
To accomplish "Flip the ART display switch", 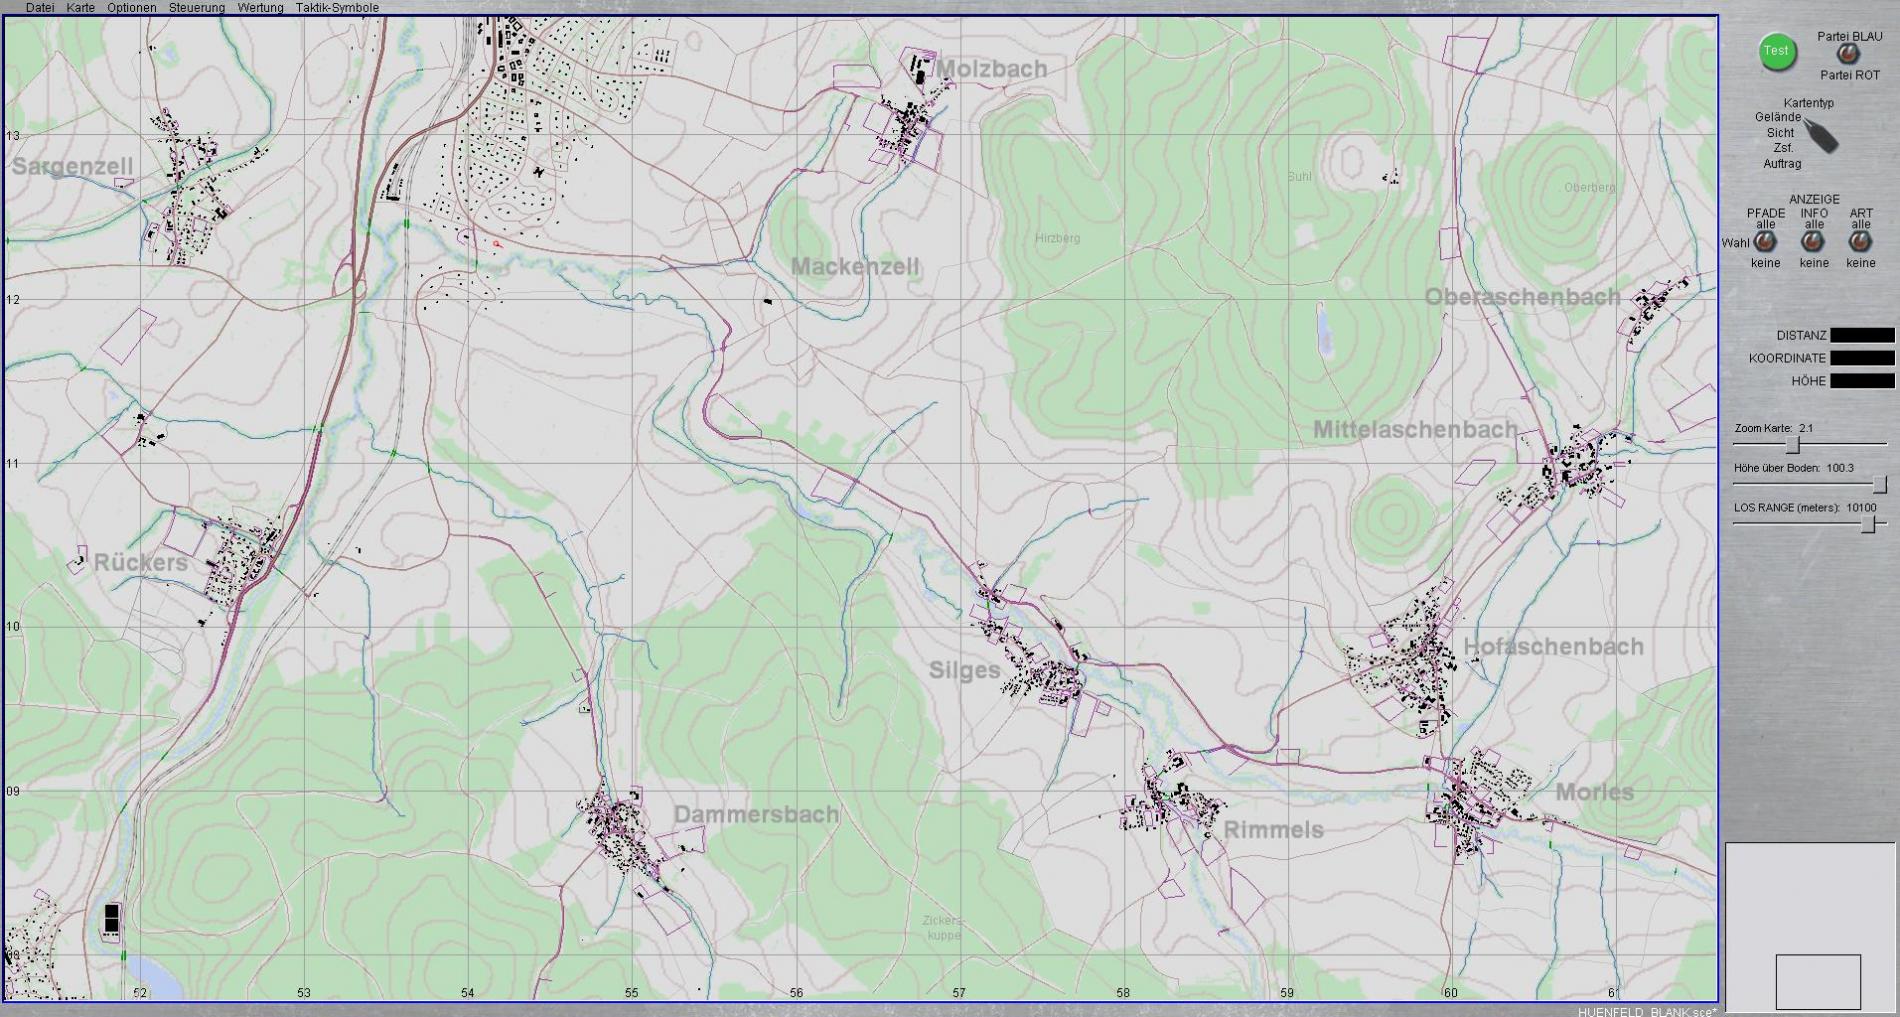I will pos(1860,242).
